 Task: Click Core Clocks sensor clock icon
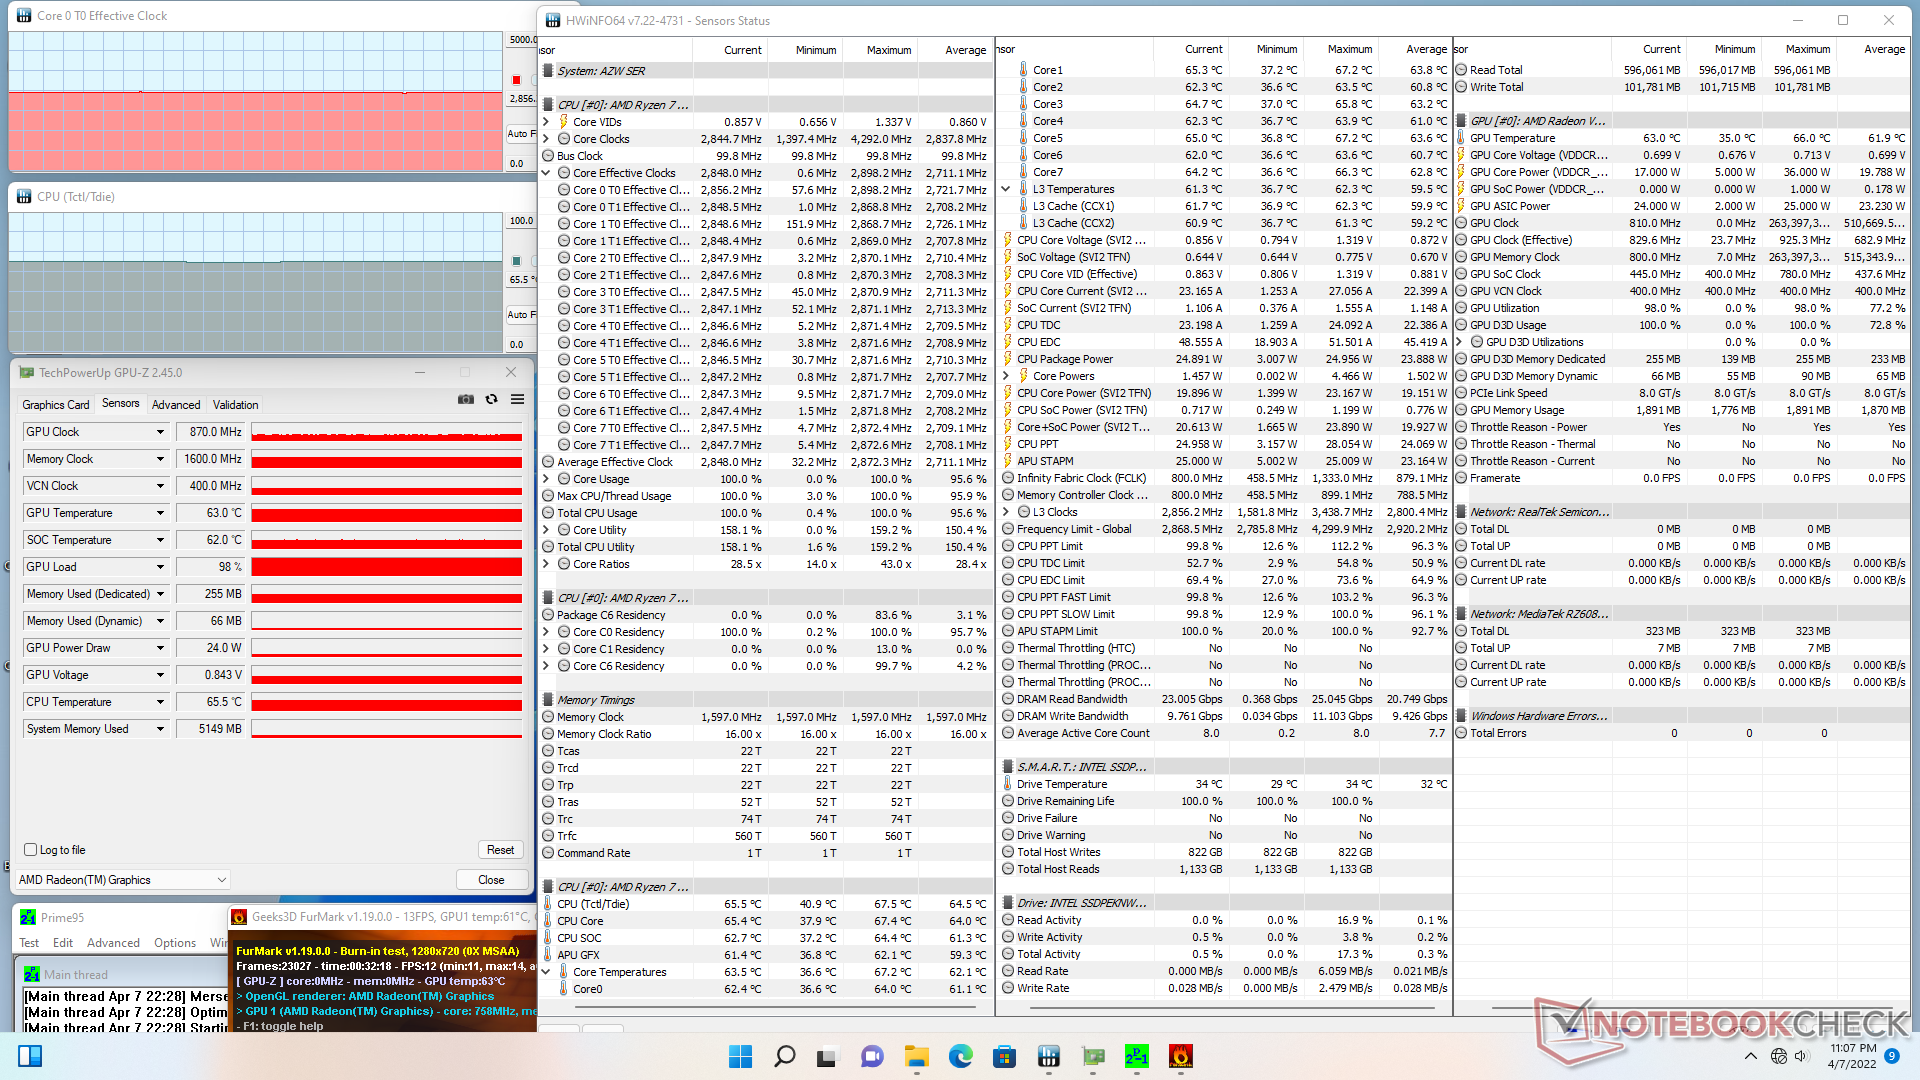pos(564,139)
